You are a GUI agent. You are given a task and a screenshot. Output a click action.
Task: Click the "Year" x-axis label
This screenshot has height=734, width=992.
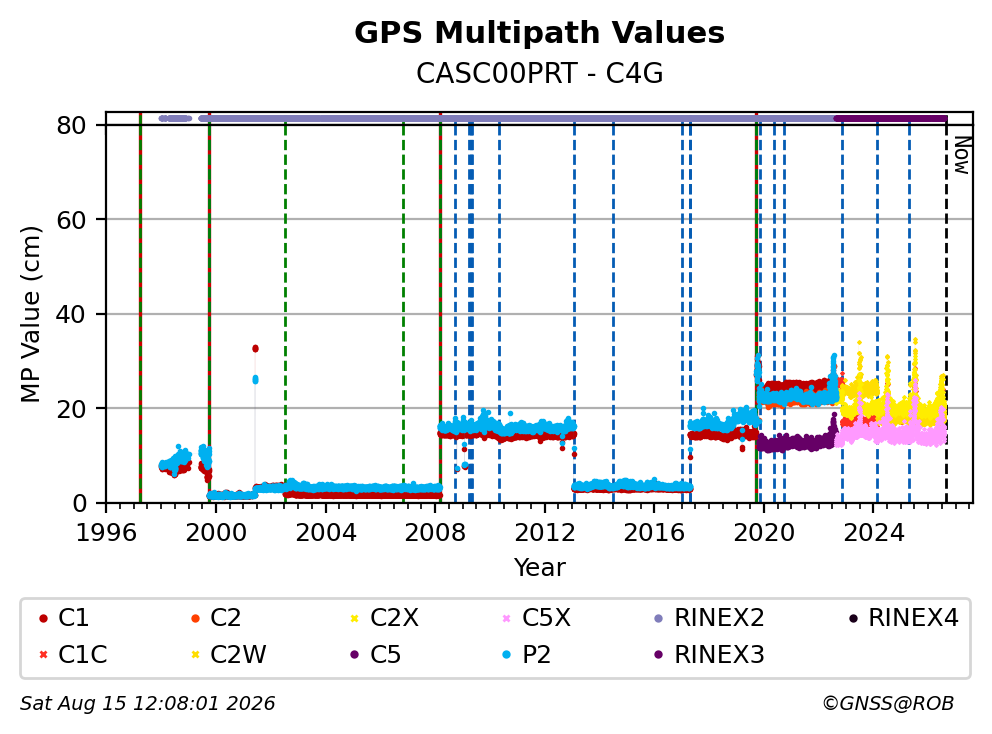click(539, 568)
